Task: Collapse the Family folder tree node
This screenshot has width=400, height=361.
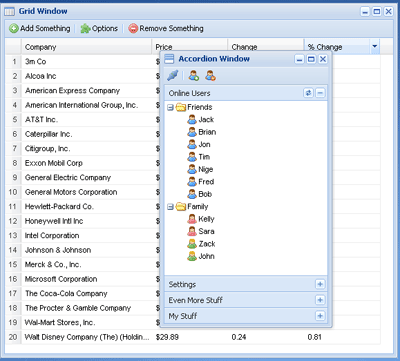Action: 170,207
